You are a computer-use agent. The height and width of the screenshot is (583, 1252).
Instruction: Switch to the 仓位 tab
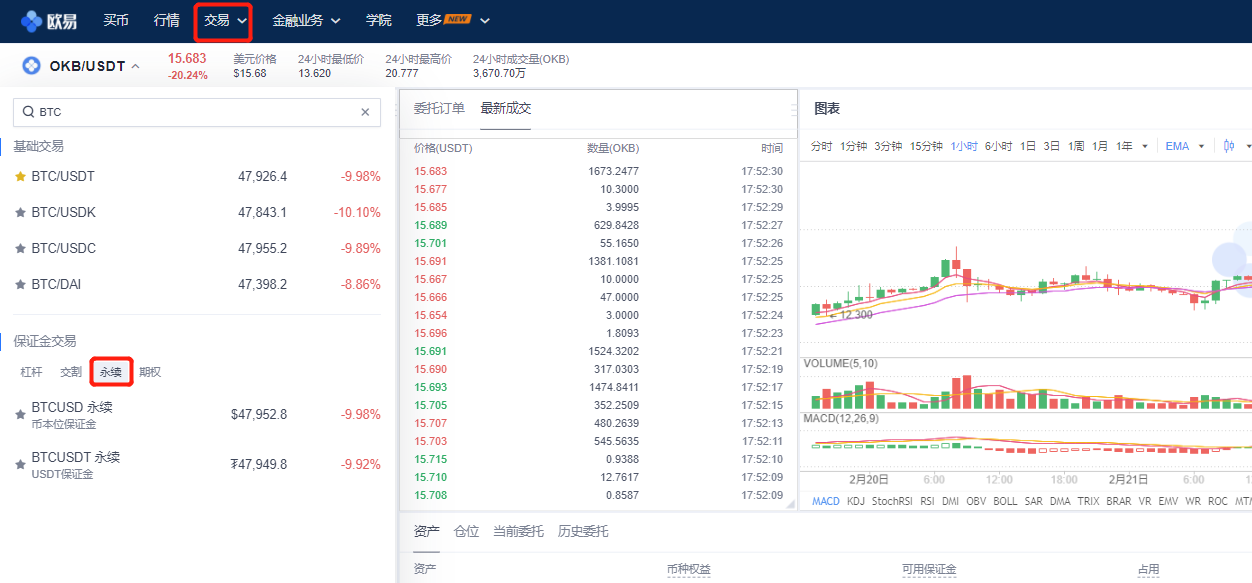pos(466,531)
